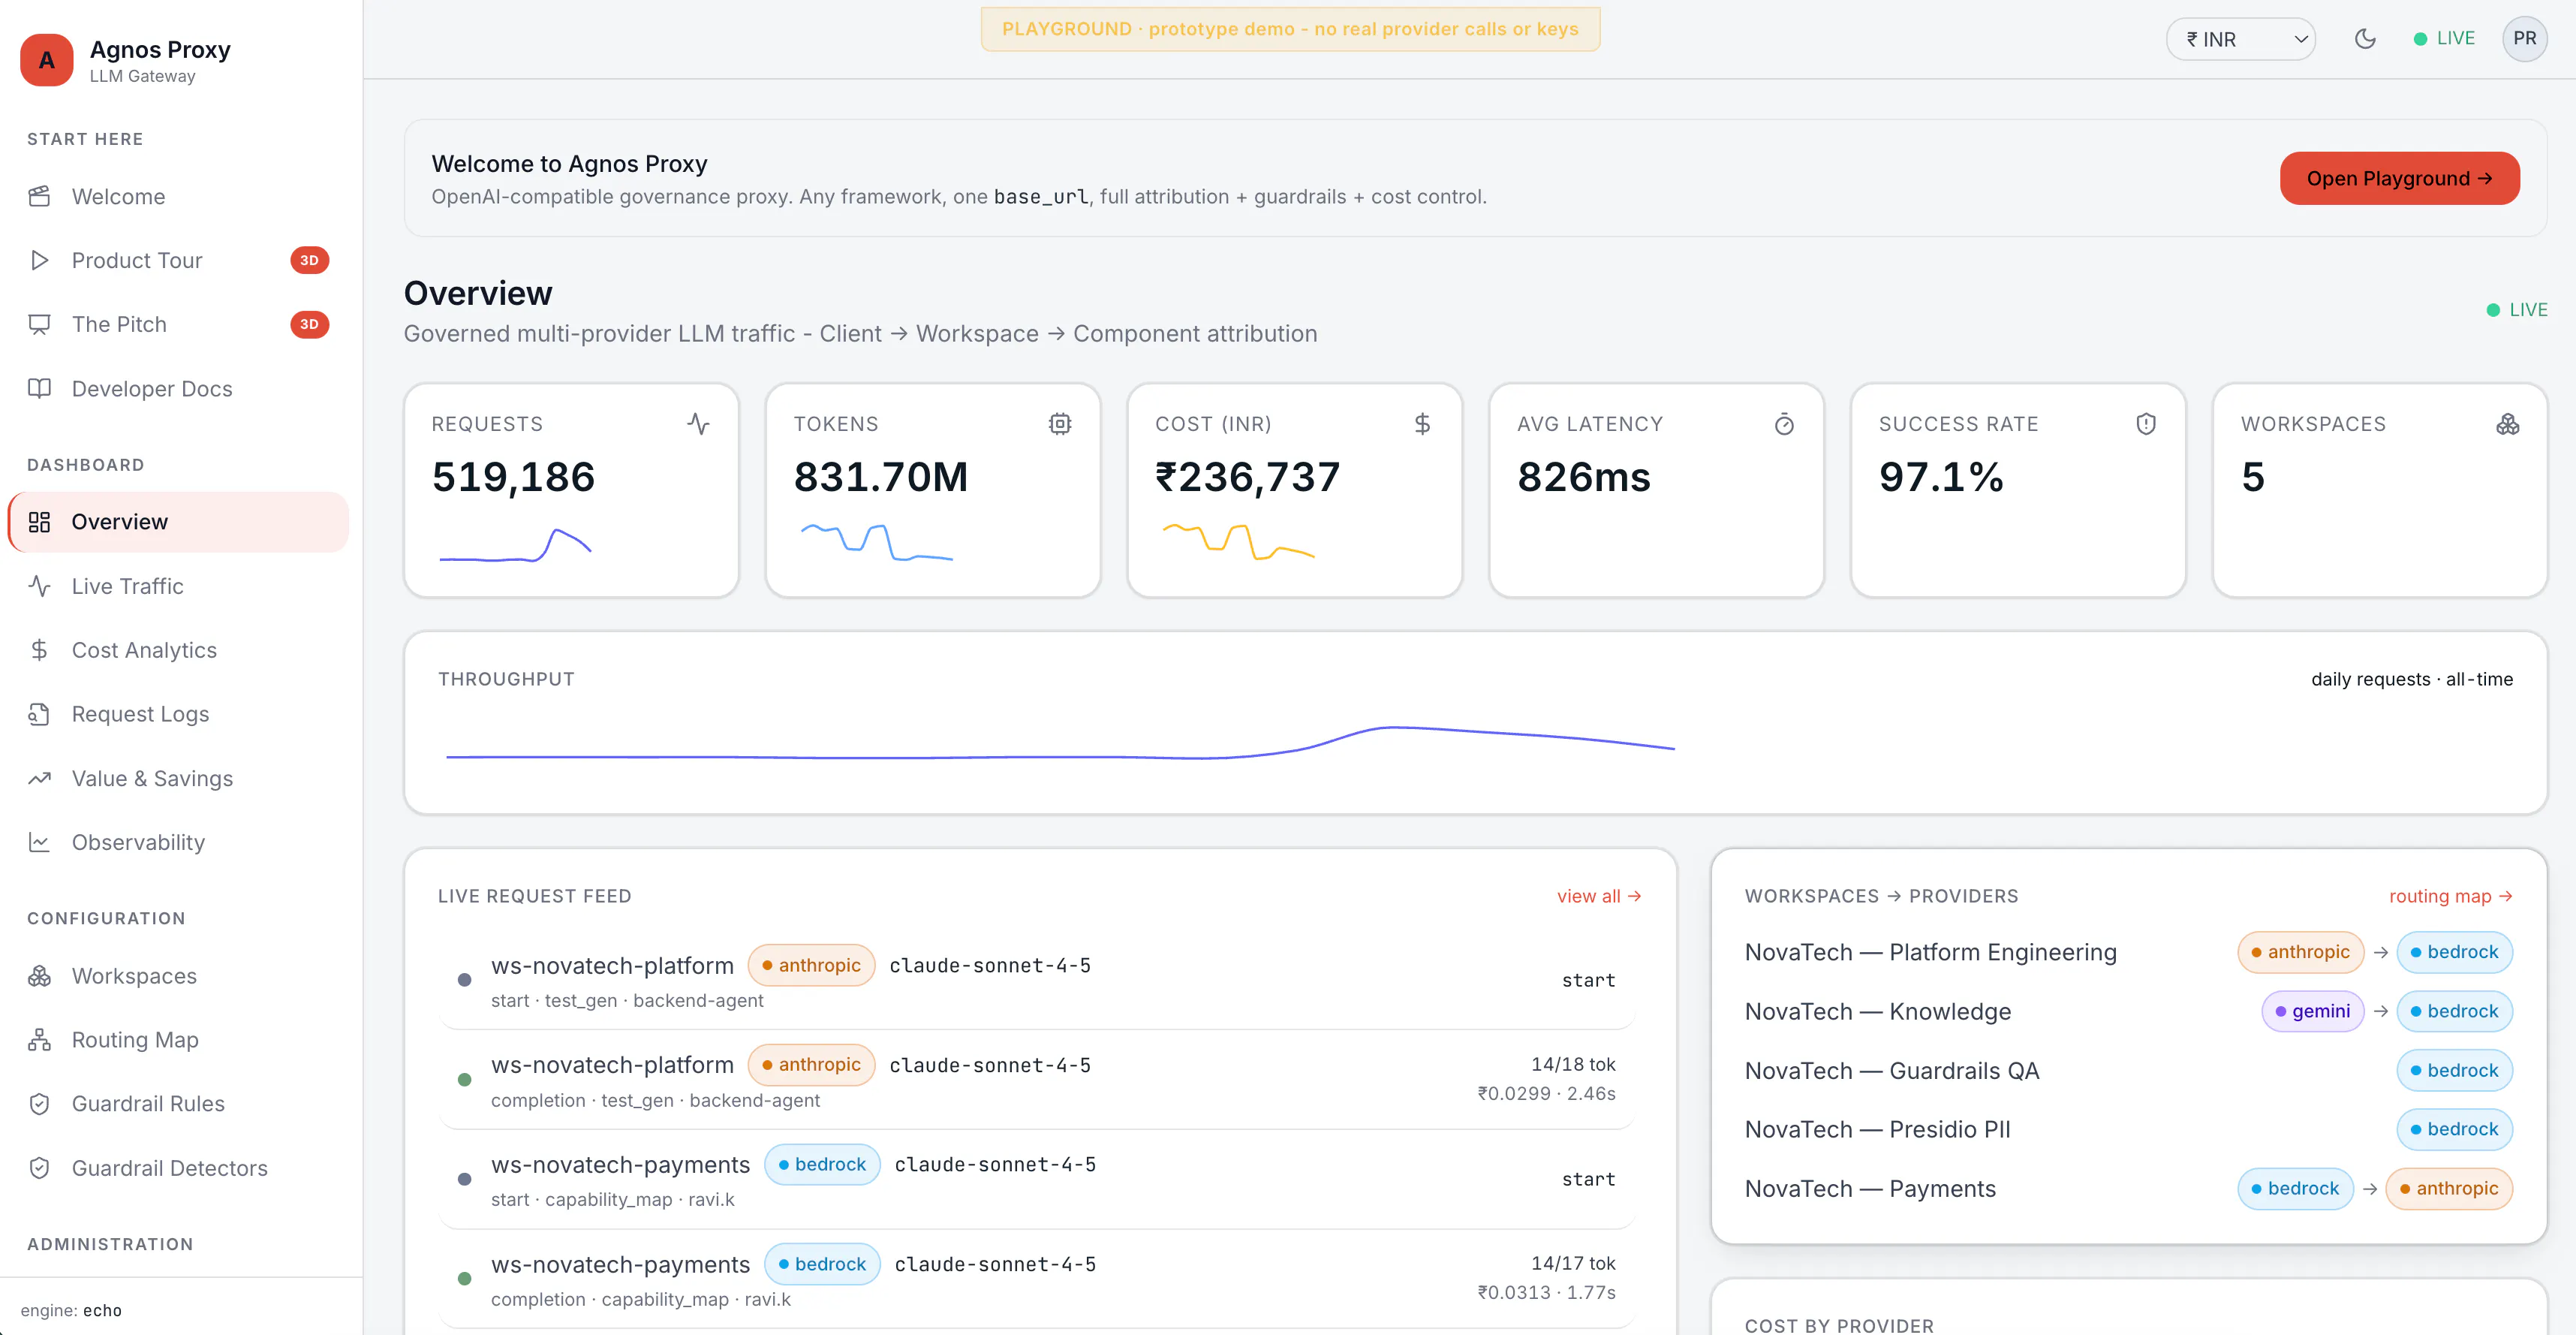Click the Routing Map network icon
2576x1335 pixels.
[39, 1040]
